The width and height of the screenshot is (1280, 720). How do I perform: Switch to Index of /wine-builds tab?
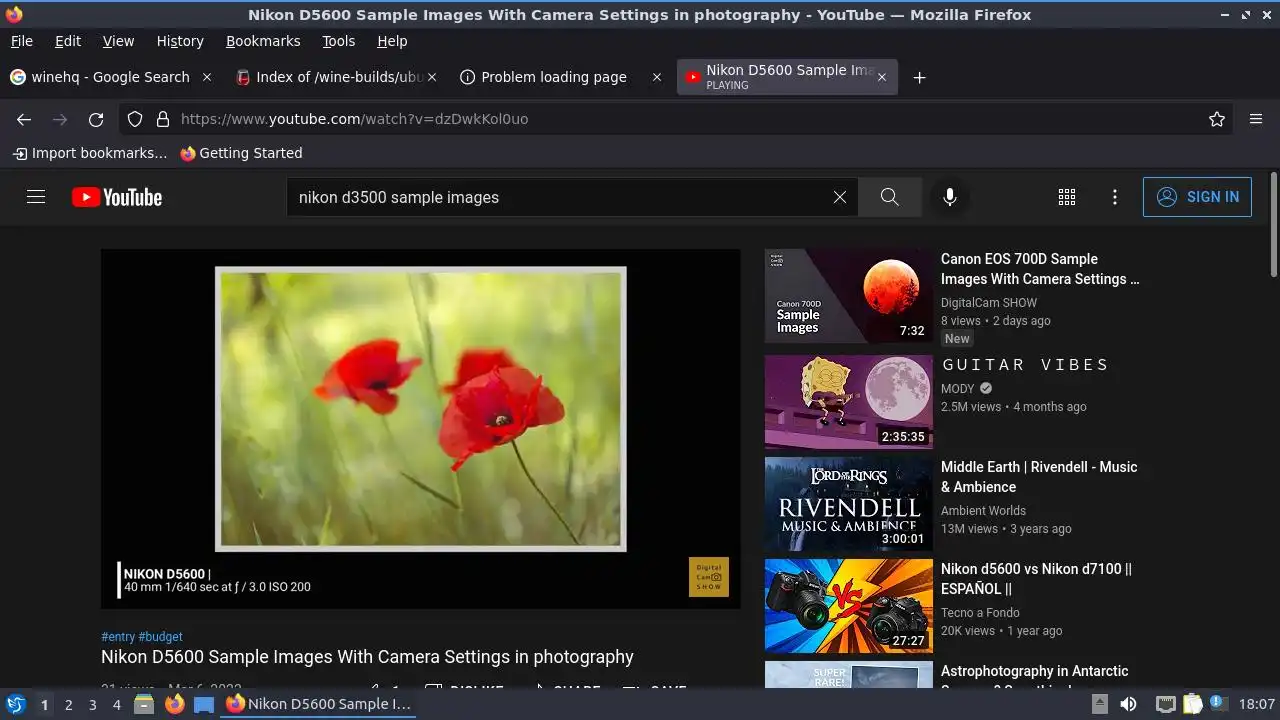click(x=337, y=77)
